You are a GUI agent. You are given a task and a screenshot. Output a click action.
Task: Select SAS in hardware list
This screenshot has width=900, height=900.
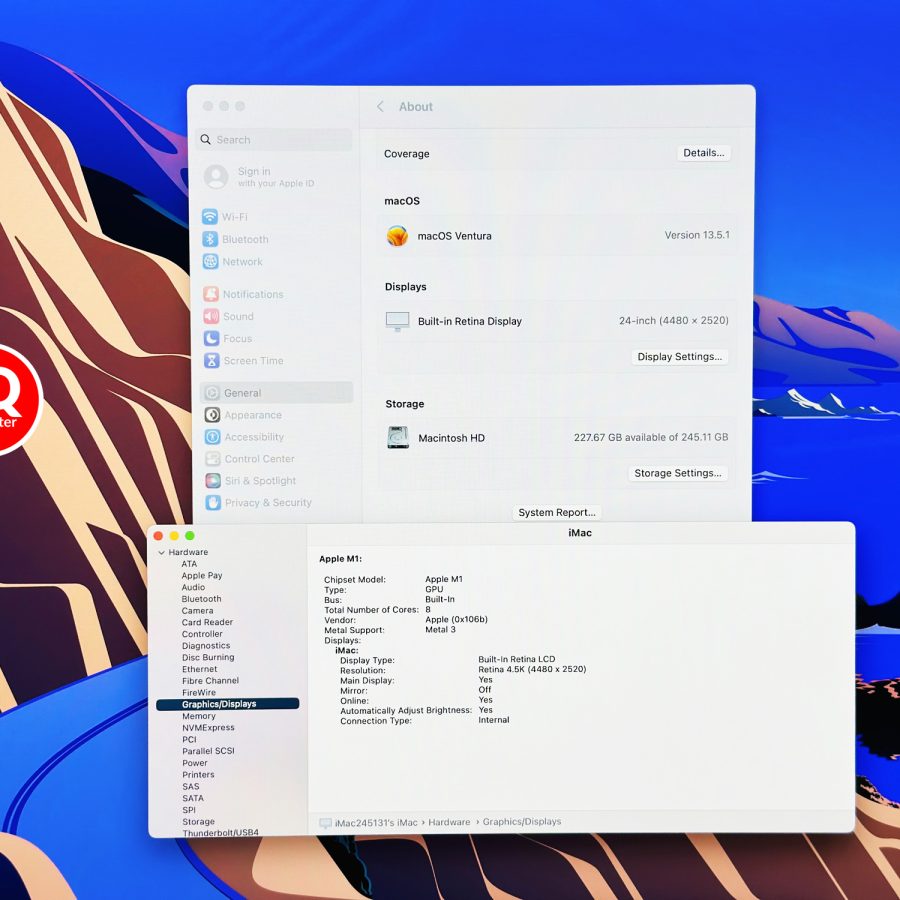(x=191, y=786)
